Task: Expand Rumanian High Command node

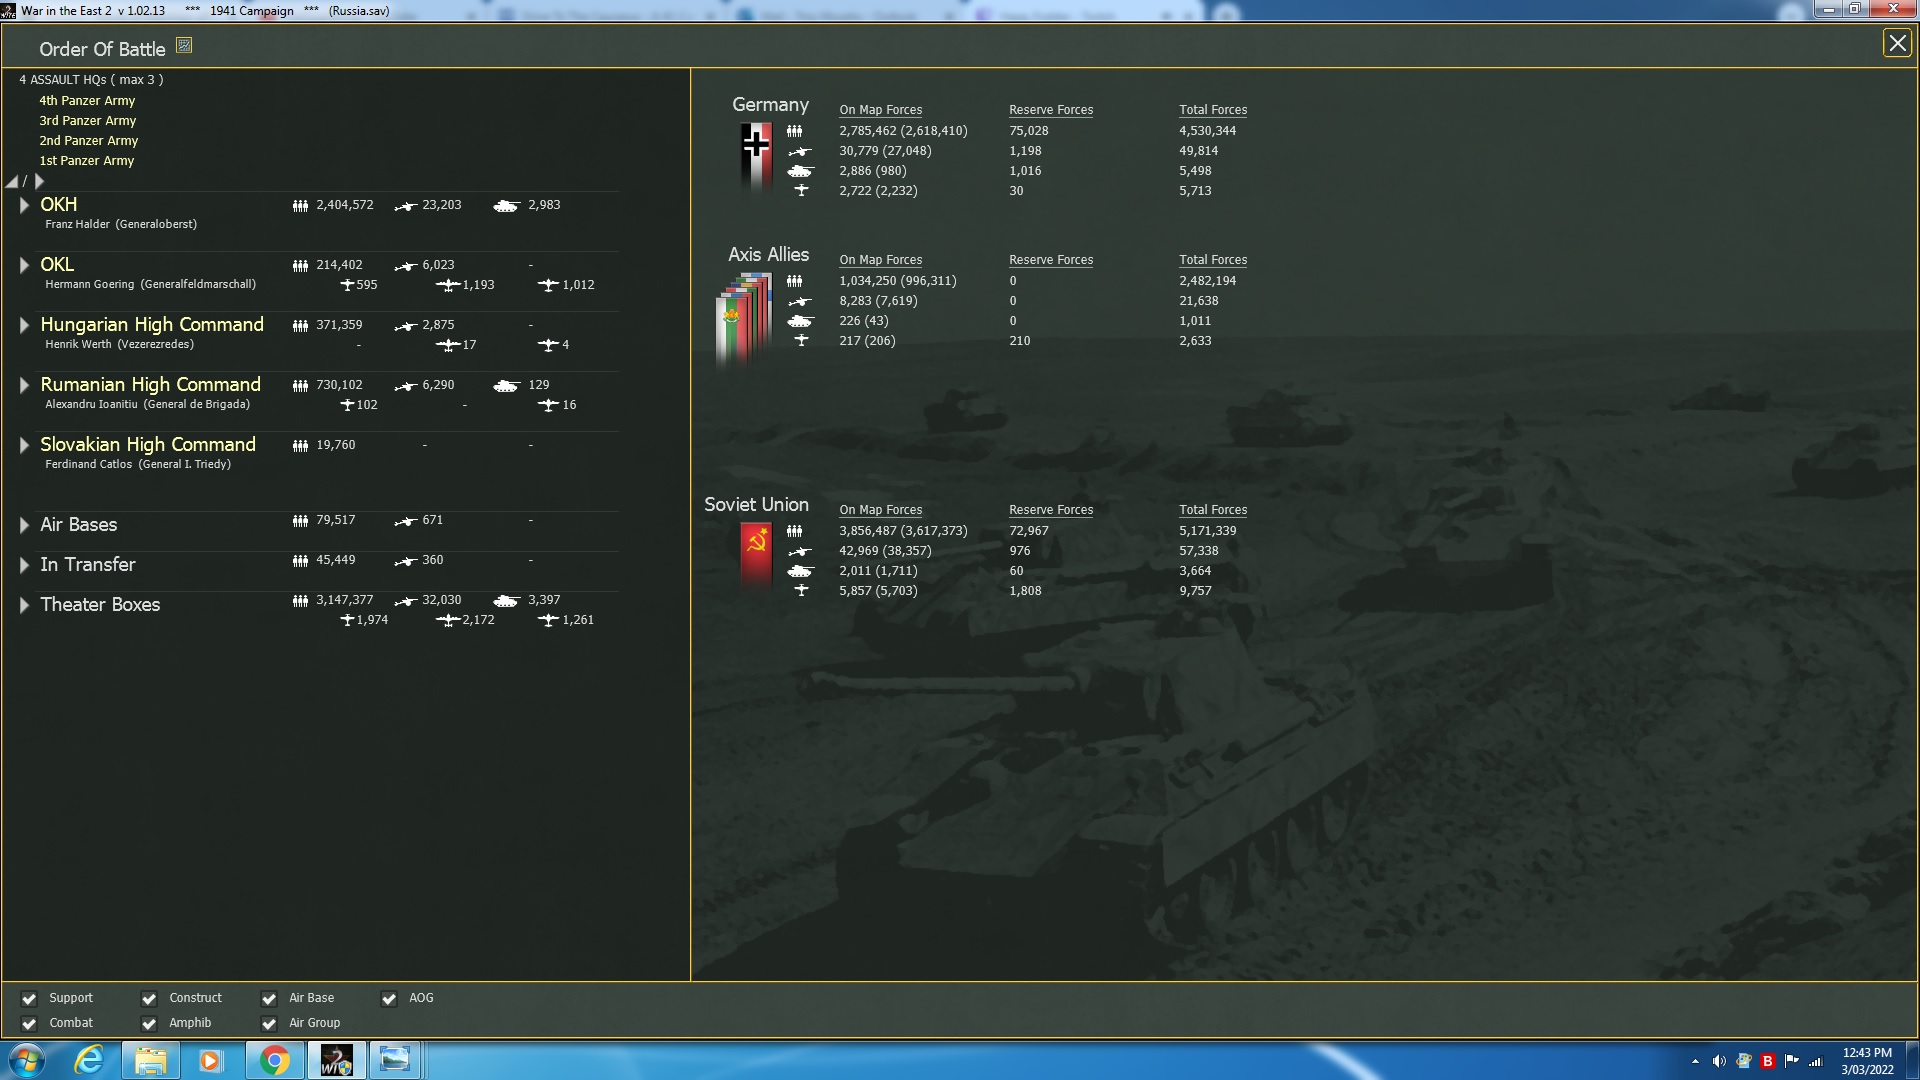Action: pos(24,385)
